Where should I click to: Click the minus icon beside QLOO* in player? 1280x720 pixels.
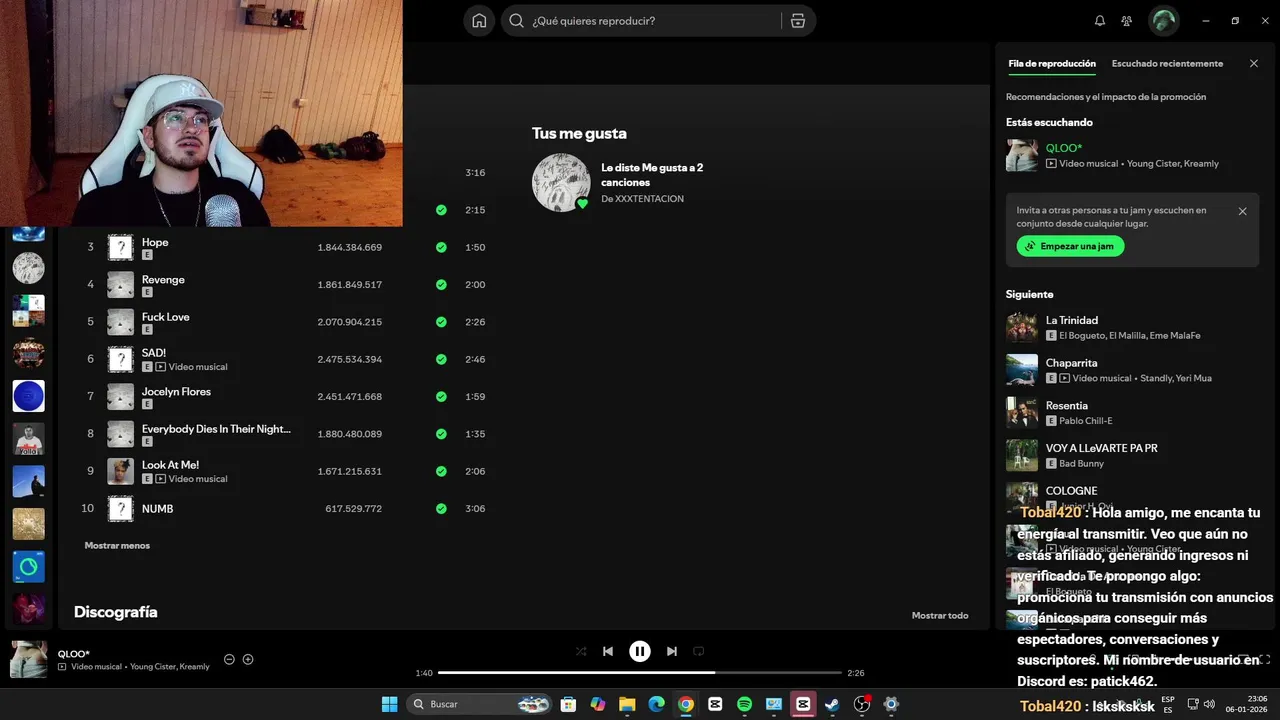pyautogui.click(x=229, y=659)
